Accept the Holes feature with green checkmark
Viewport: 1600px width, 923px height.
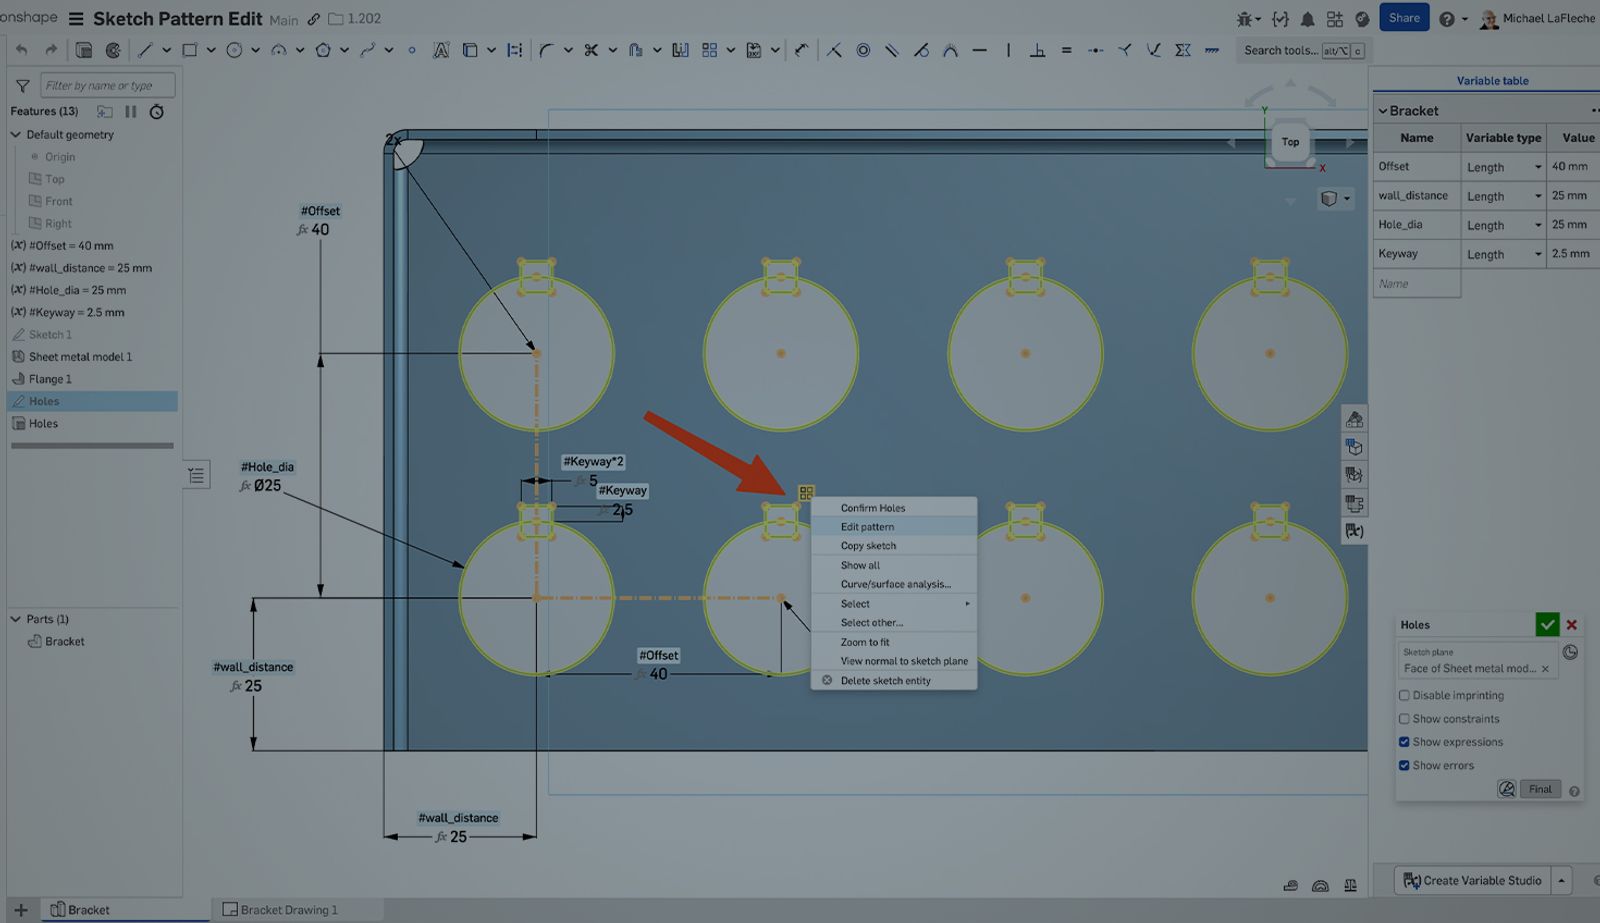pyautogui.click(x=1547, y=624)
